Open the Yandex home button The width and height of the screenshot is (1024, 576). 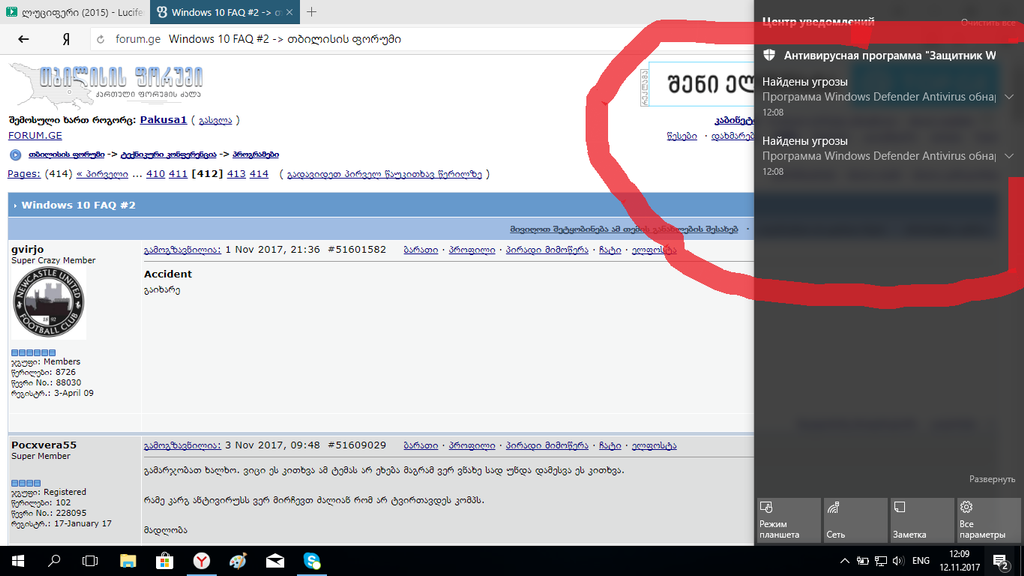pos(66,39)
